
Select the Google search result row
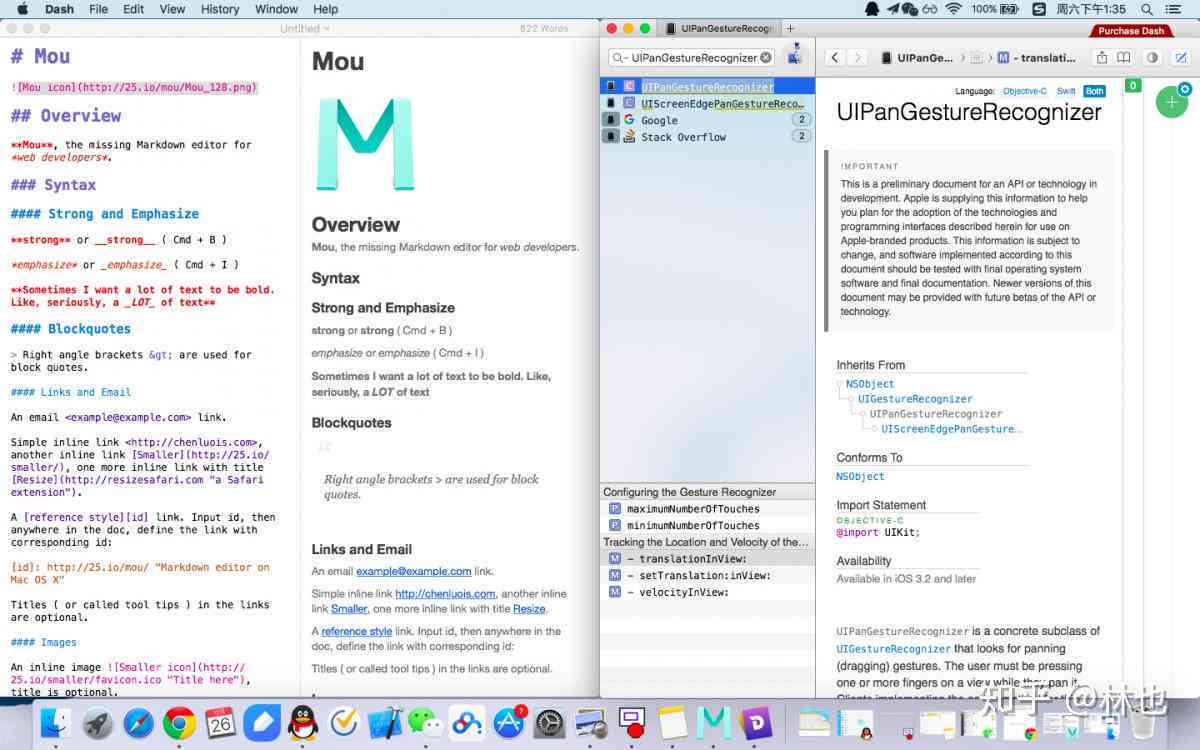click(708, 120)
